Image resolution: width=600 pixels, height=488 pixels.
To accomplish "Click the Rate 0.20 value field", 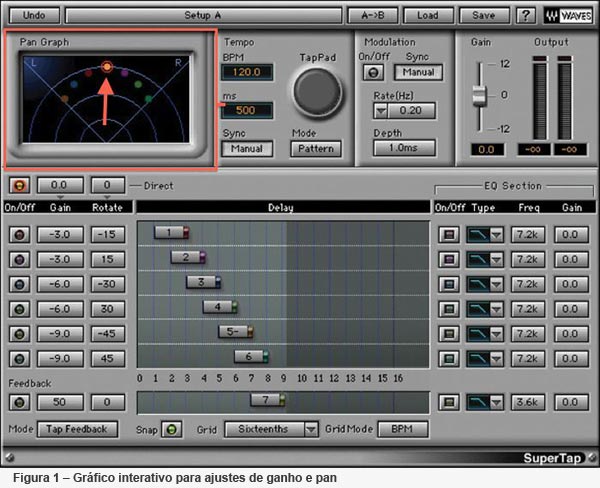I will pos(411,111).
